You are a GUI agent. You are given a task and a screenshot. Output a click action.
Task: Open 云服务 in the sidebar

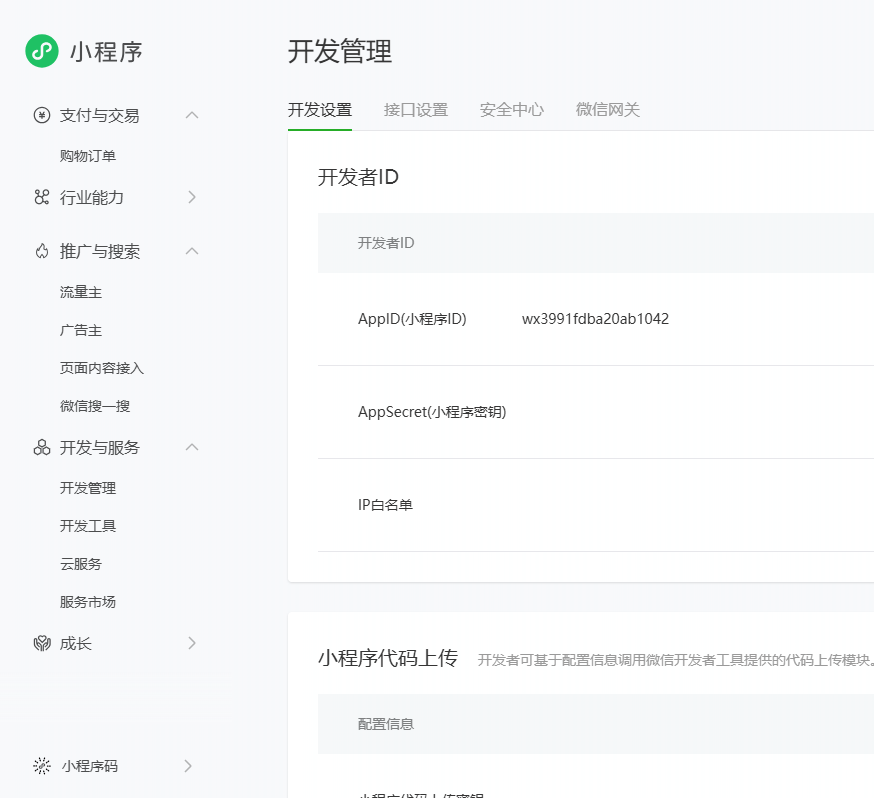(x=81, y=564)
